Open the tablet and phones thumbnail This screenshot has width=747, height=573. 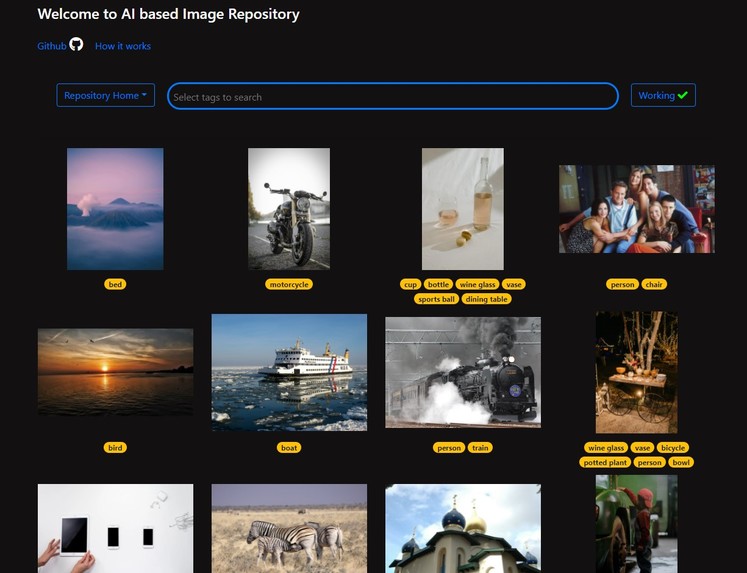coord(115,529)
